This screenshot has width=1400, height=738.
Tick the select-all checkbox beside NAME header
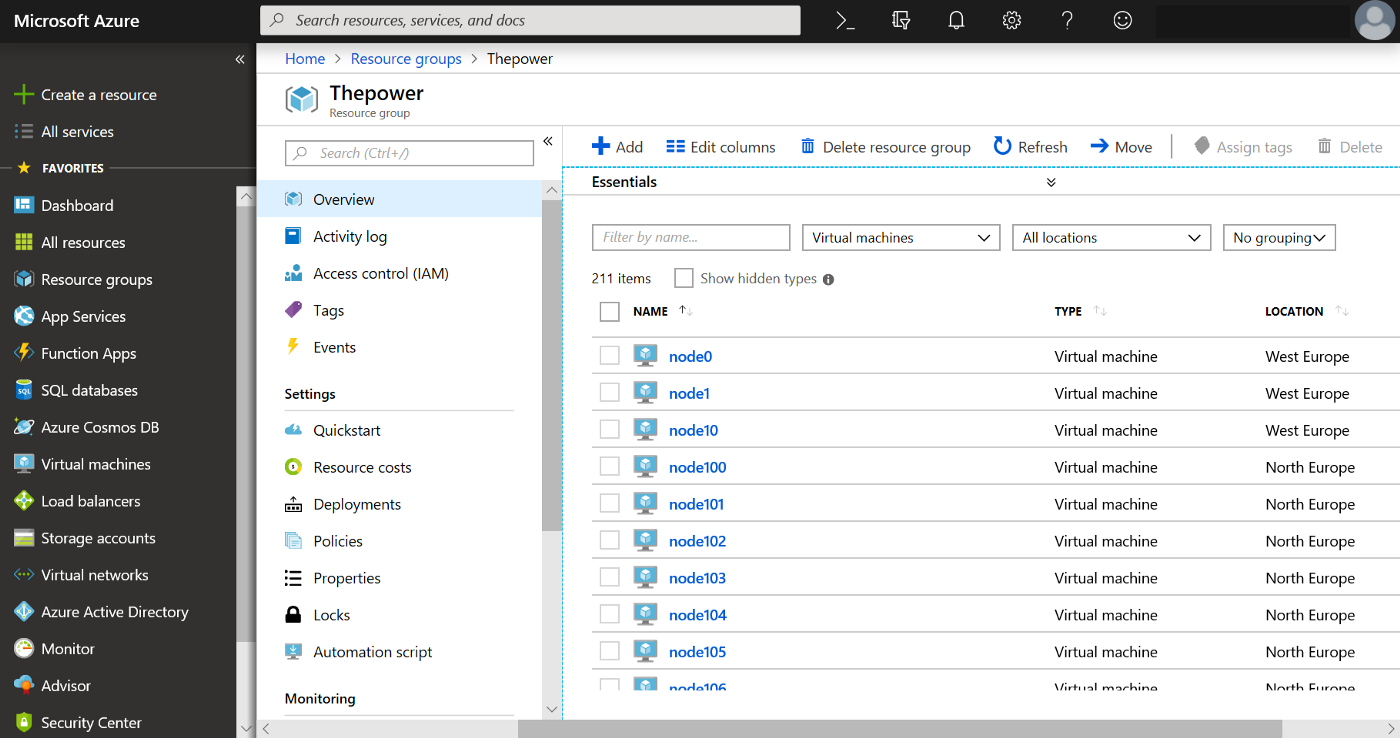tap(610, 312)
